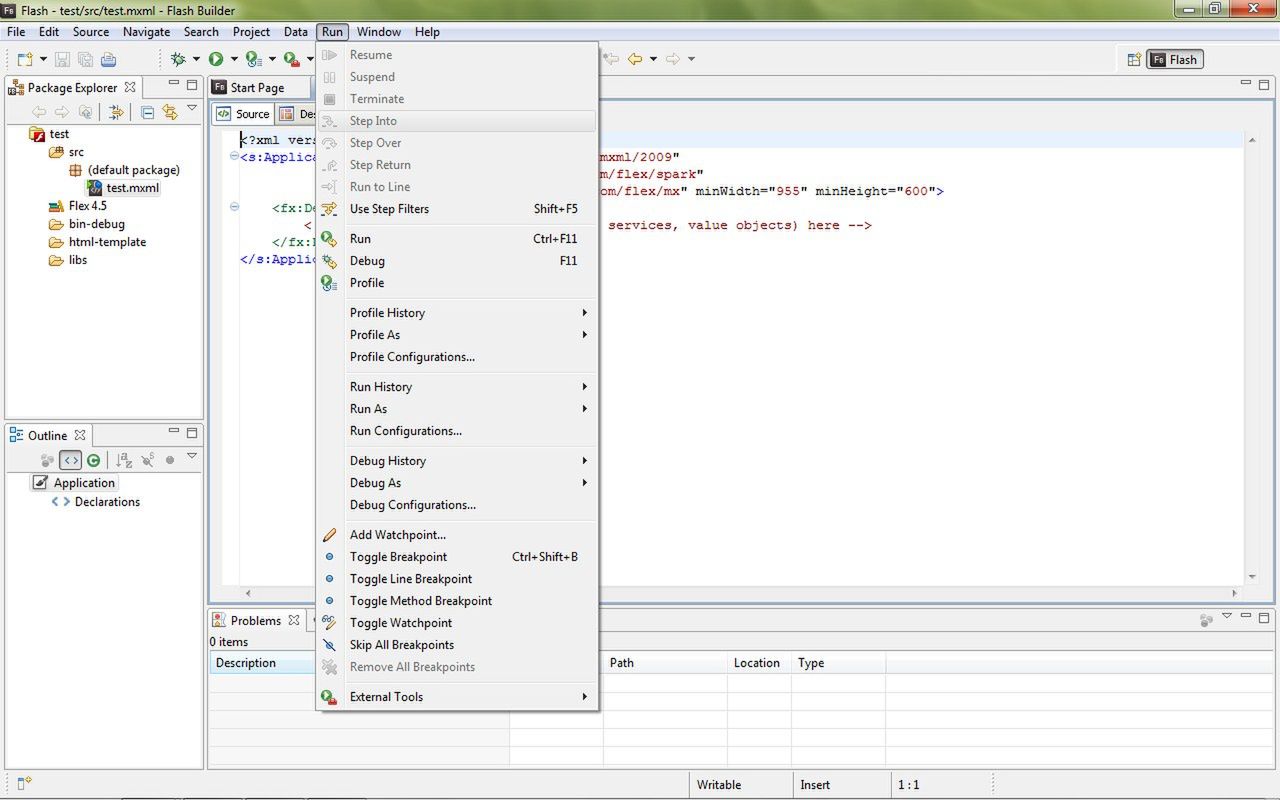Viewport: 1280px width, 800px height.
Task: Choose Add Watchpoint... menu entry
Action: pyautogui.click(x=457, y=535)
